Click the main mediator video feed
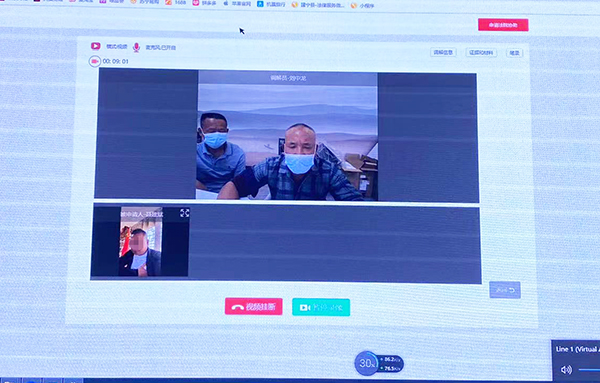Viewport: 600px width, 383px height. click(287, 136)
